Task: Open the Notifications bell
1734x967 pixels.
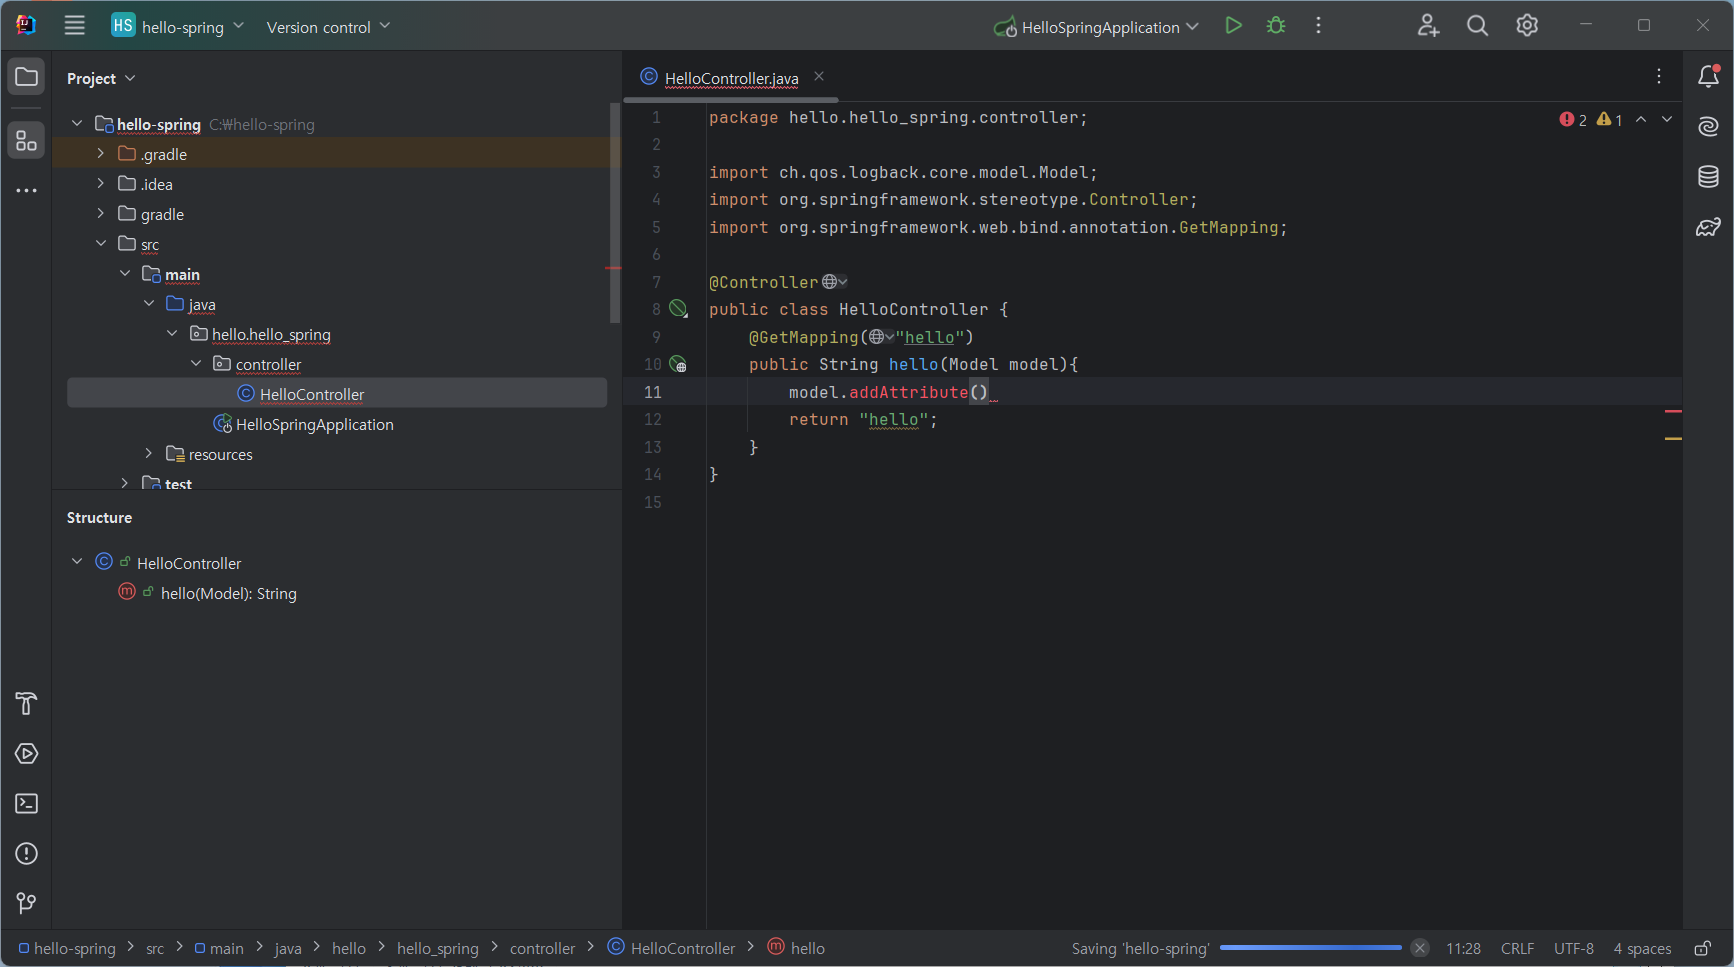Action: point(1709,77)
